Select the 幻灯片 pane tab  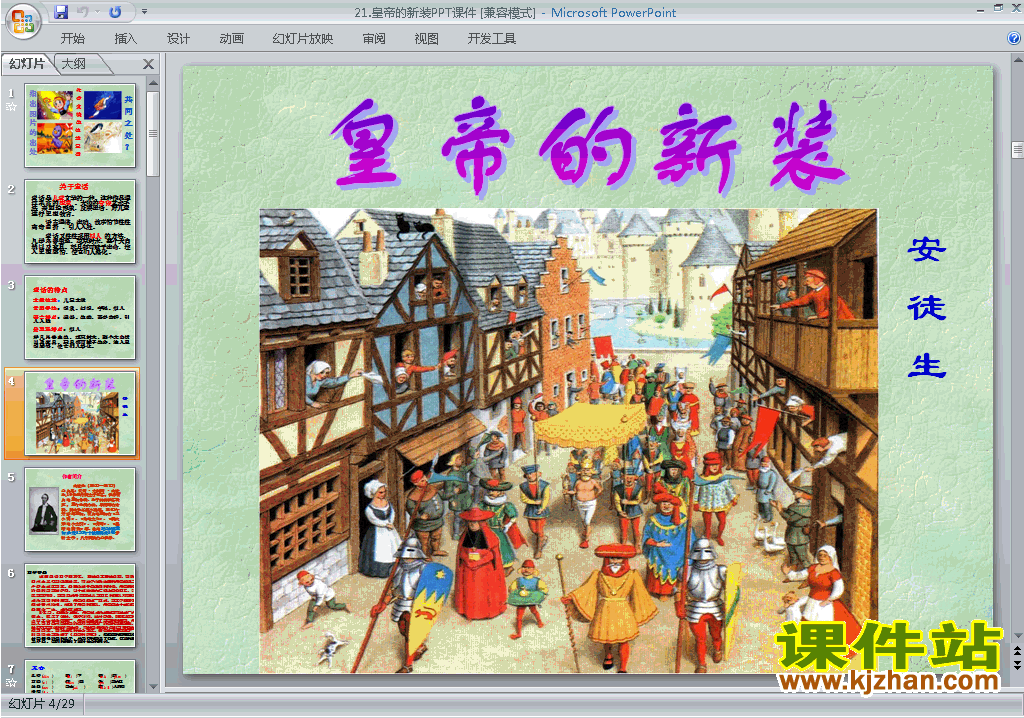(27, 63)
